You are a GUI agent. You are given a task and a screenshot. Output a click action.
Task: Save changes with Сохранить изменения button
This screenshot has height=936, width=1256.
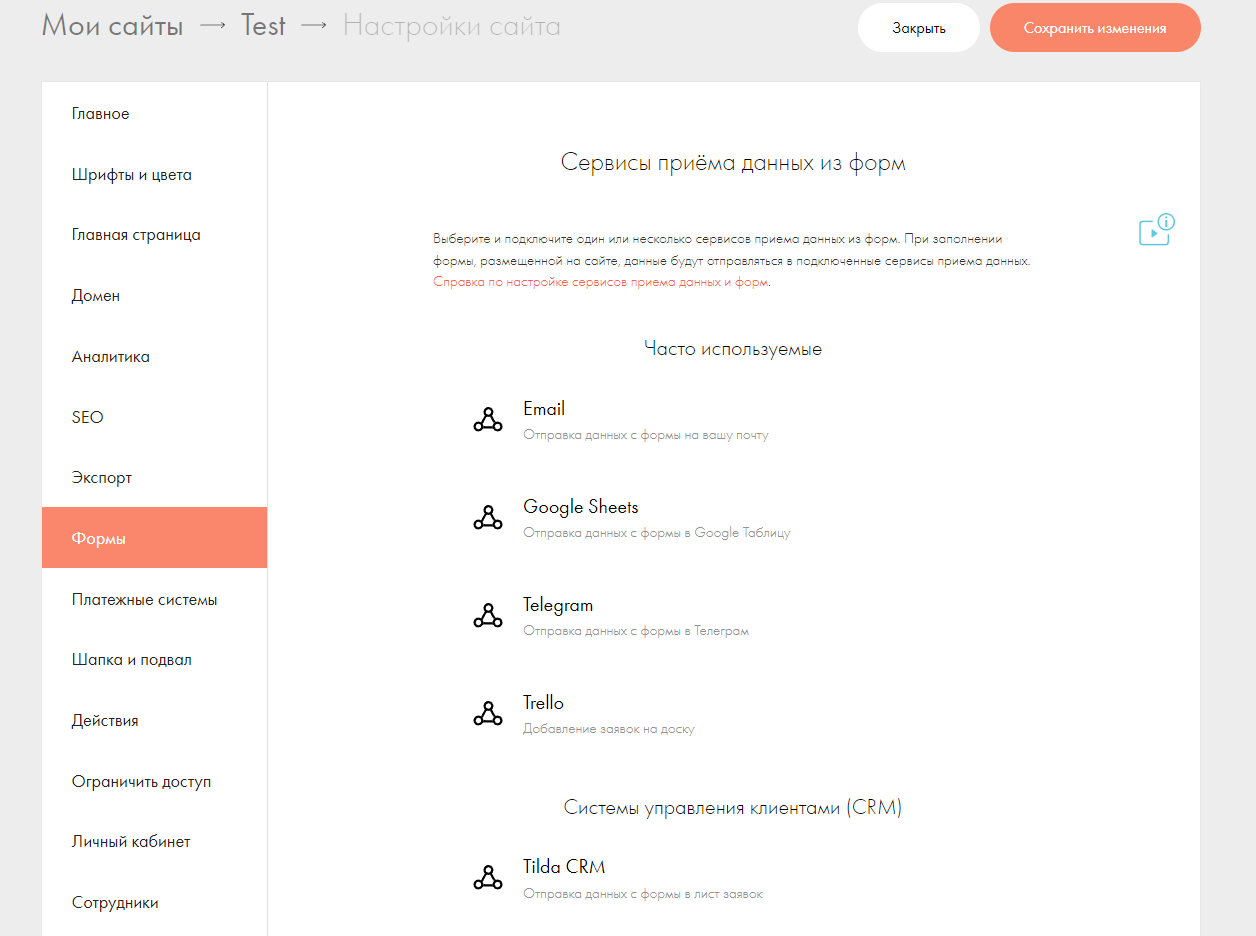coord(1095,28)
